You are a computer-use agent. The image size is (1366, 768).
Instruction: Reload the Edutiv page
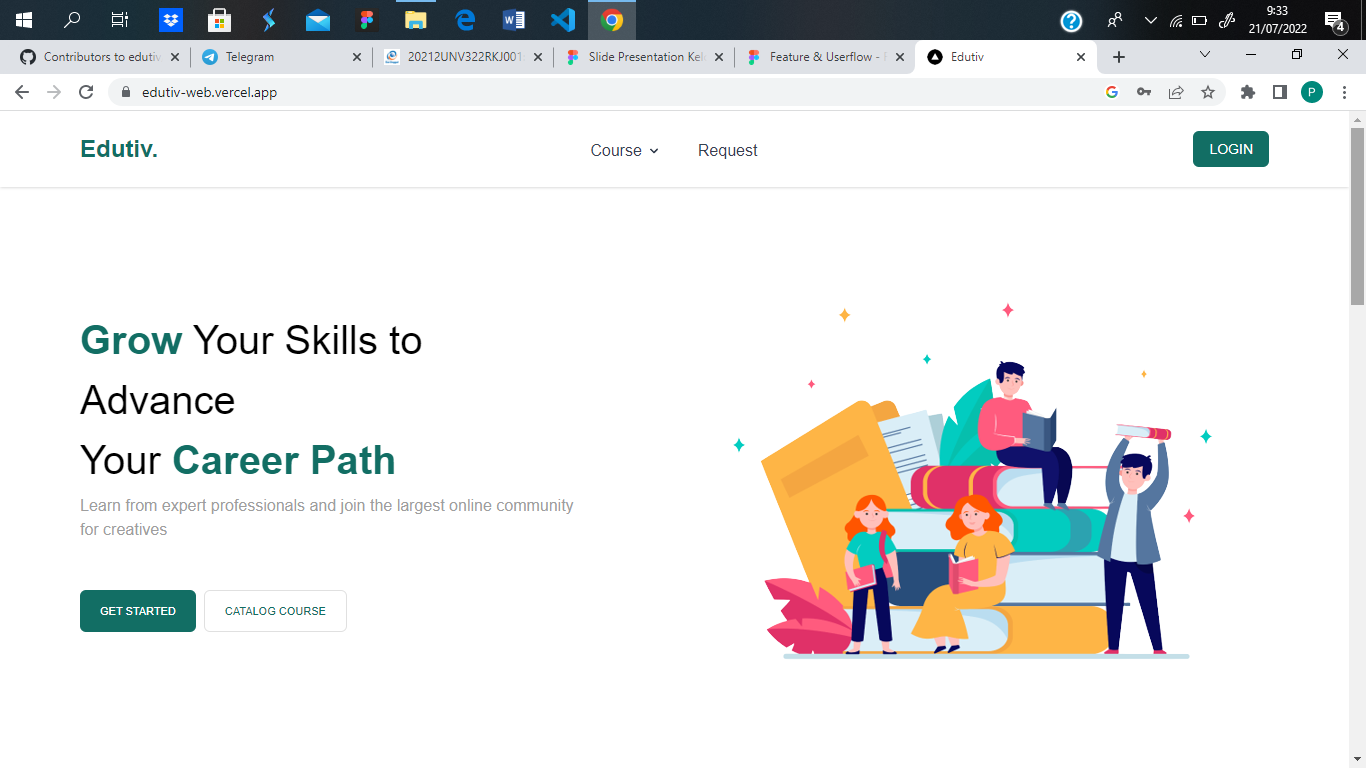[86, 92]
